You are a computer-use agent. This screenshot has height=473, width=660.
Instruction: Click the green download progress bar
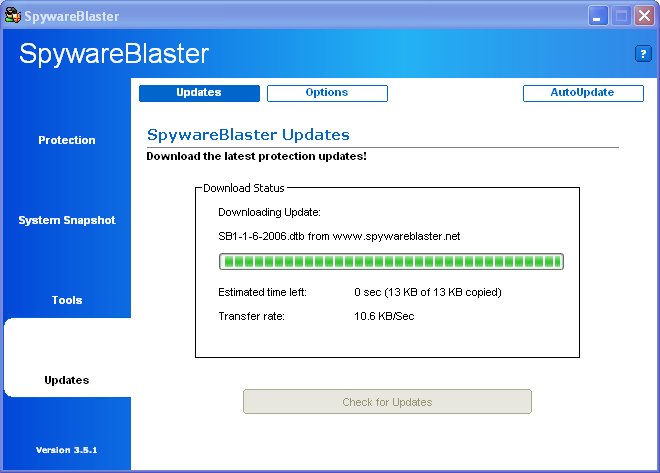point(391,261)
